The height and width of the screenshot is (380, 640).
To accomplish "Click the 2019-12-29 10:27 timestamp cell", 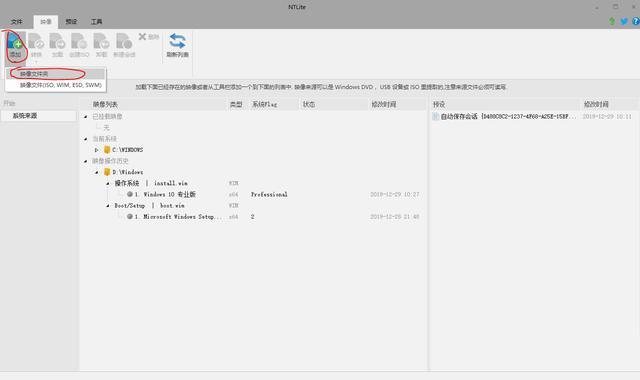I will point(395,194).
